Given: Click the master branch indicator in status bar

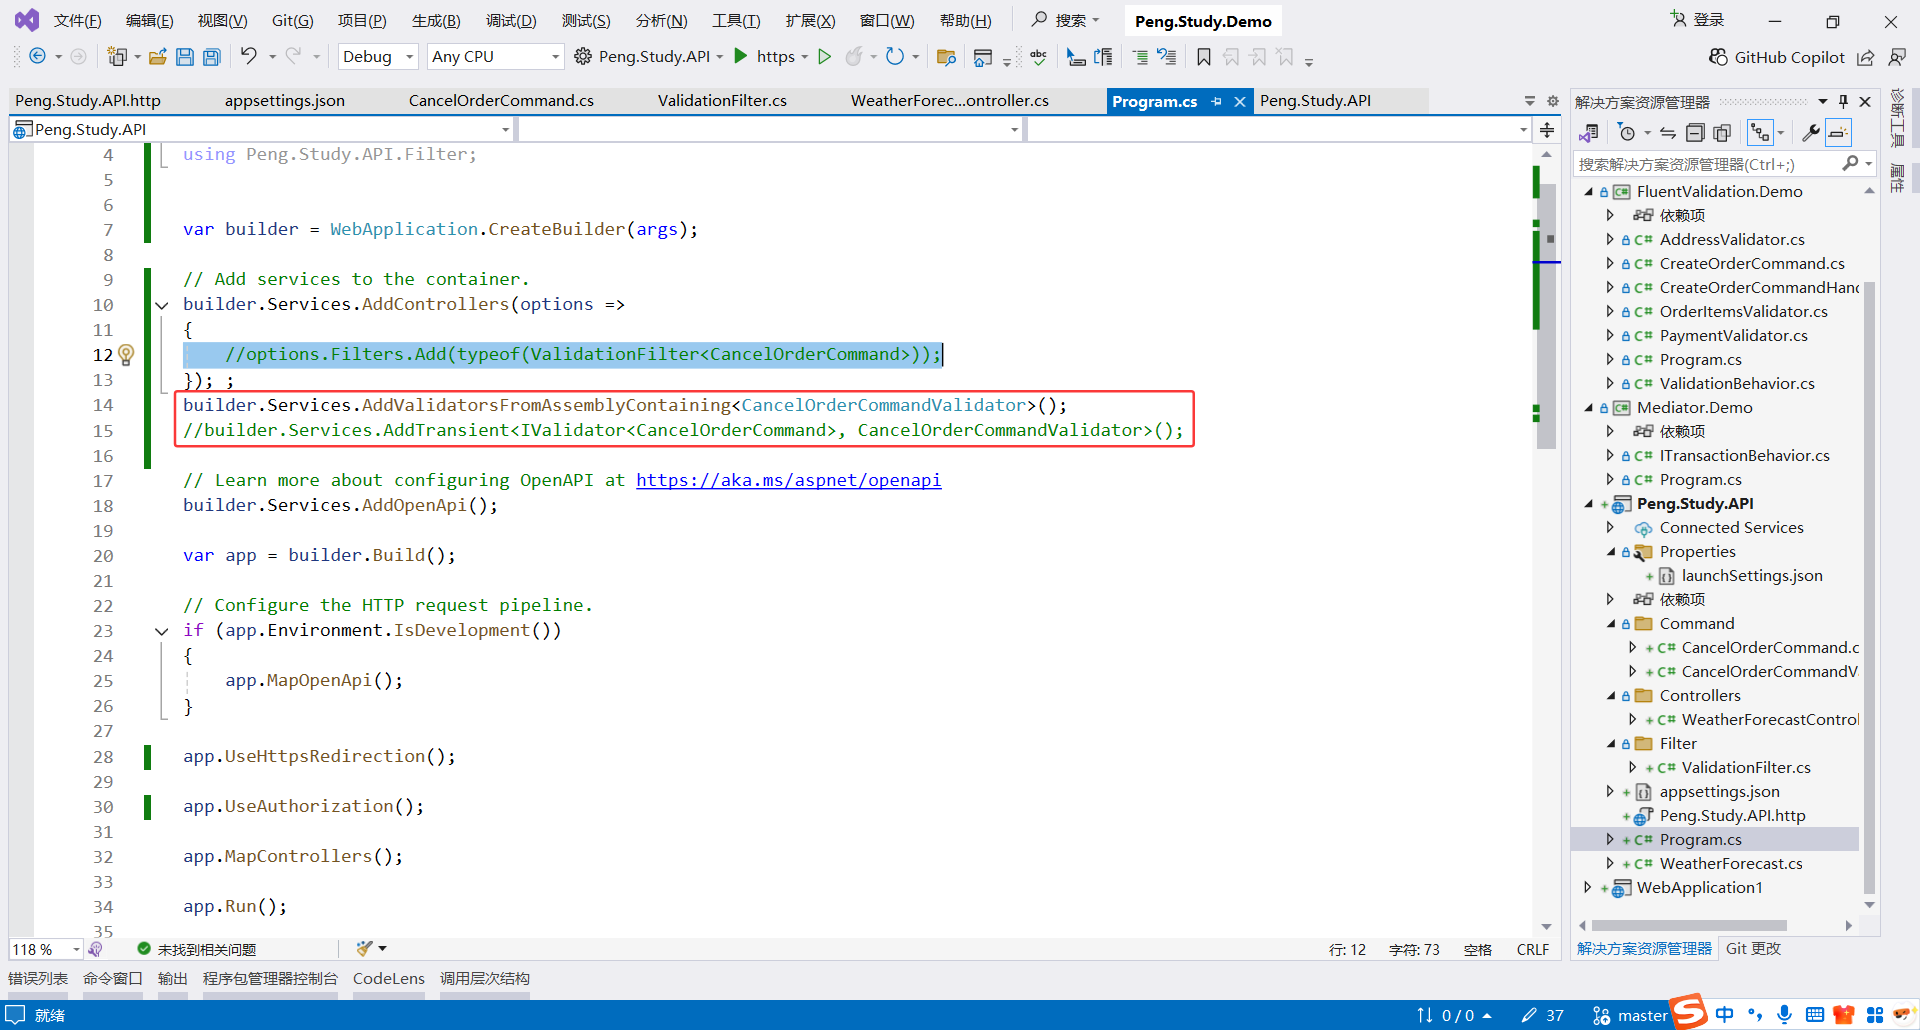Looking at the screenshot, I should 1631,1016.
